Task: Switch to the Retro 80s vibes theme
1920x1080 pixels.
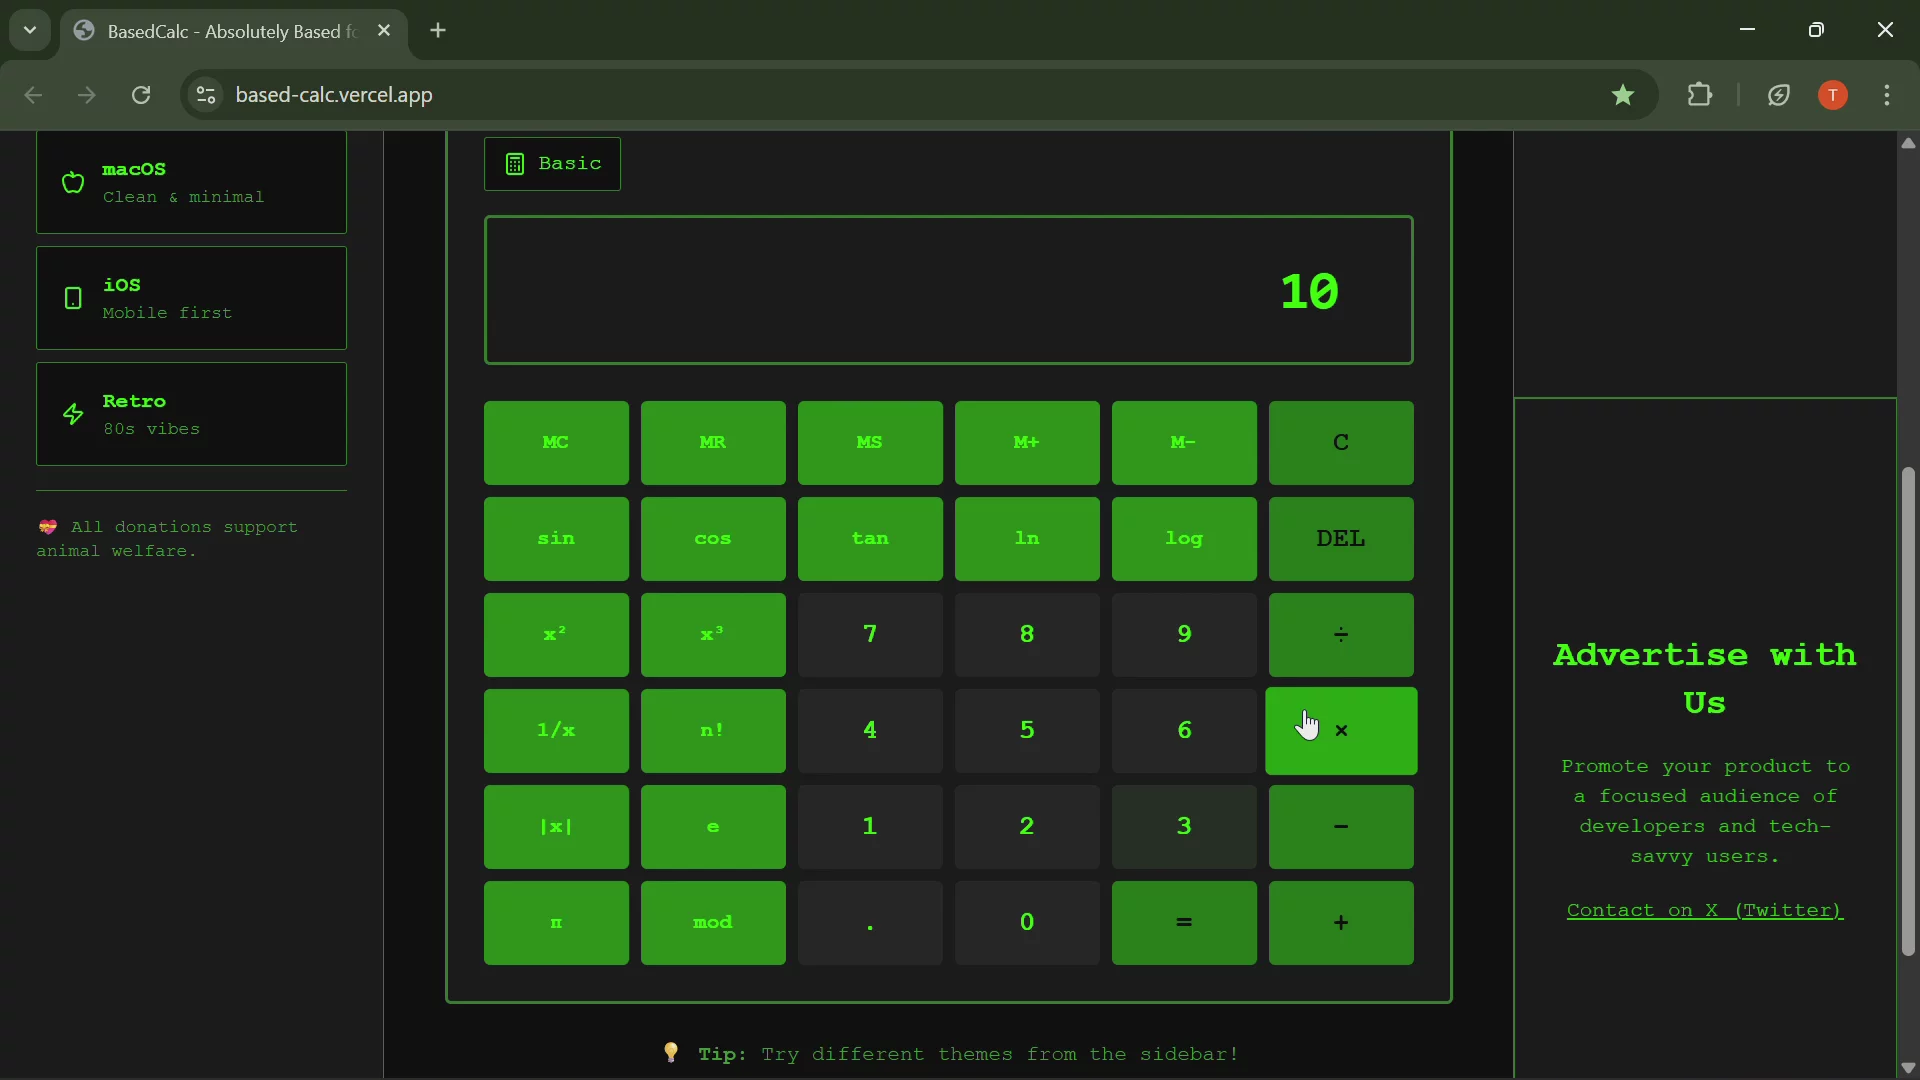Action: [x=191, y=414]
